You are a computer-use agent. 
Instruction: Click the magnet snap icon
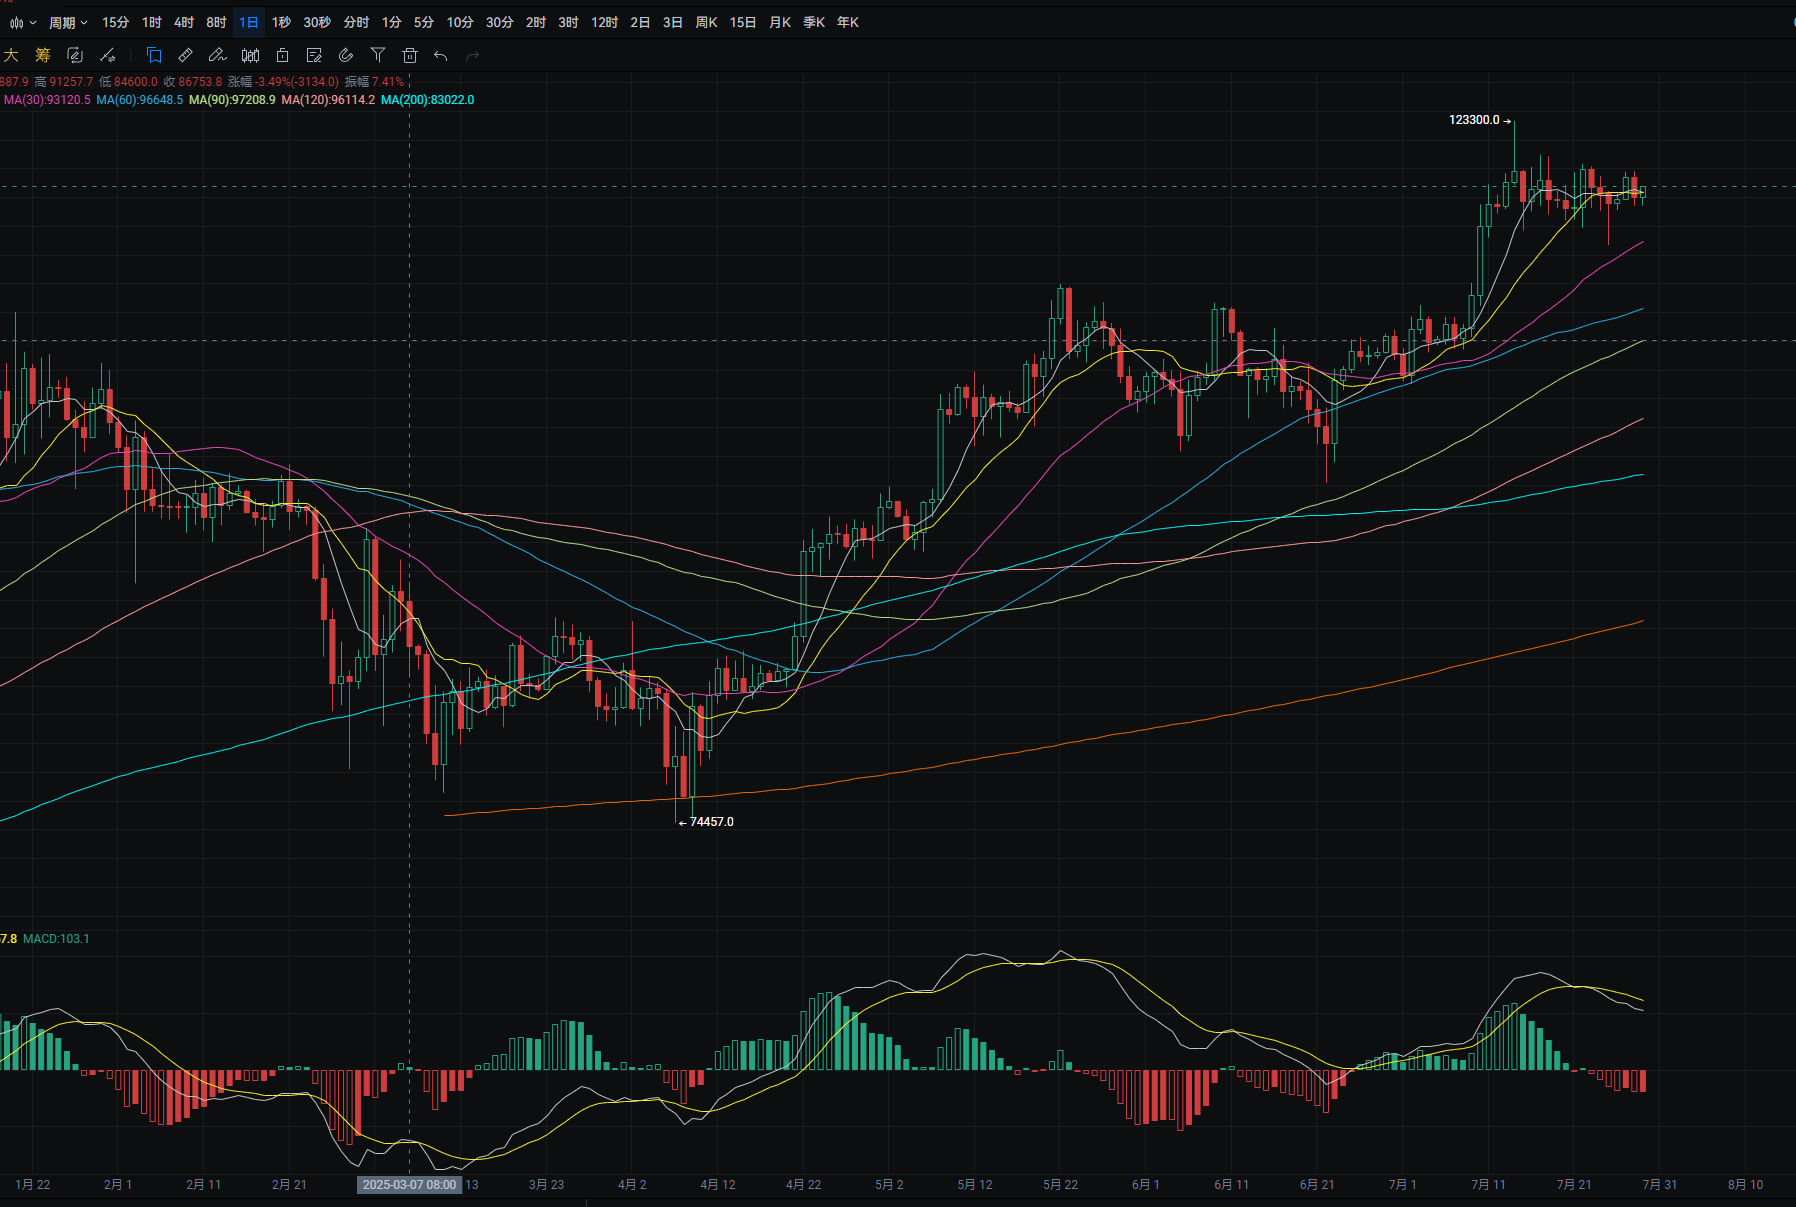(x=346, y=56)
